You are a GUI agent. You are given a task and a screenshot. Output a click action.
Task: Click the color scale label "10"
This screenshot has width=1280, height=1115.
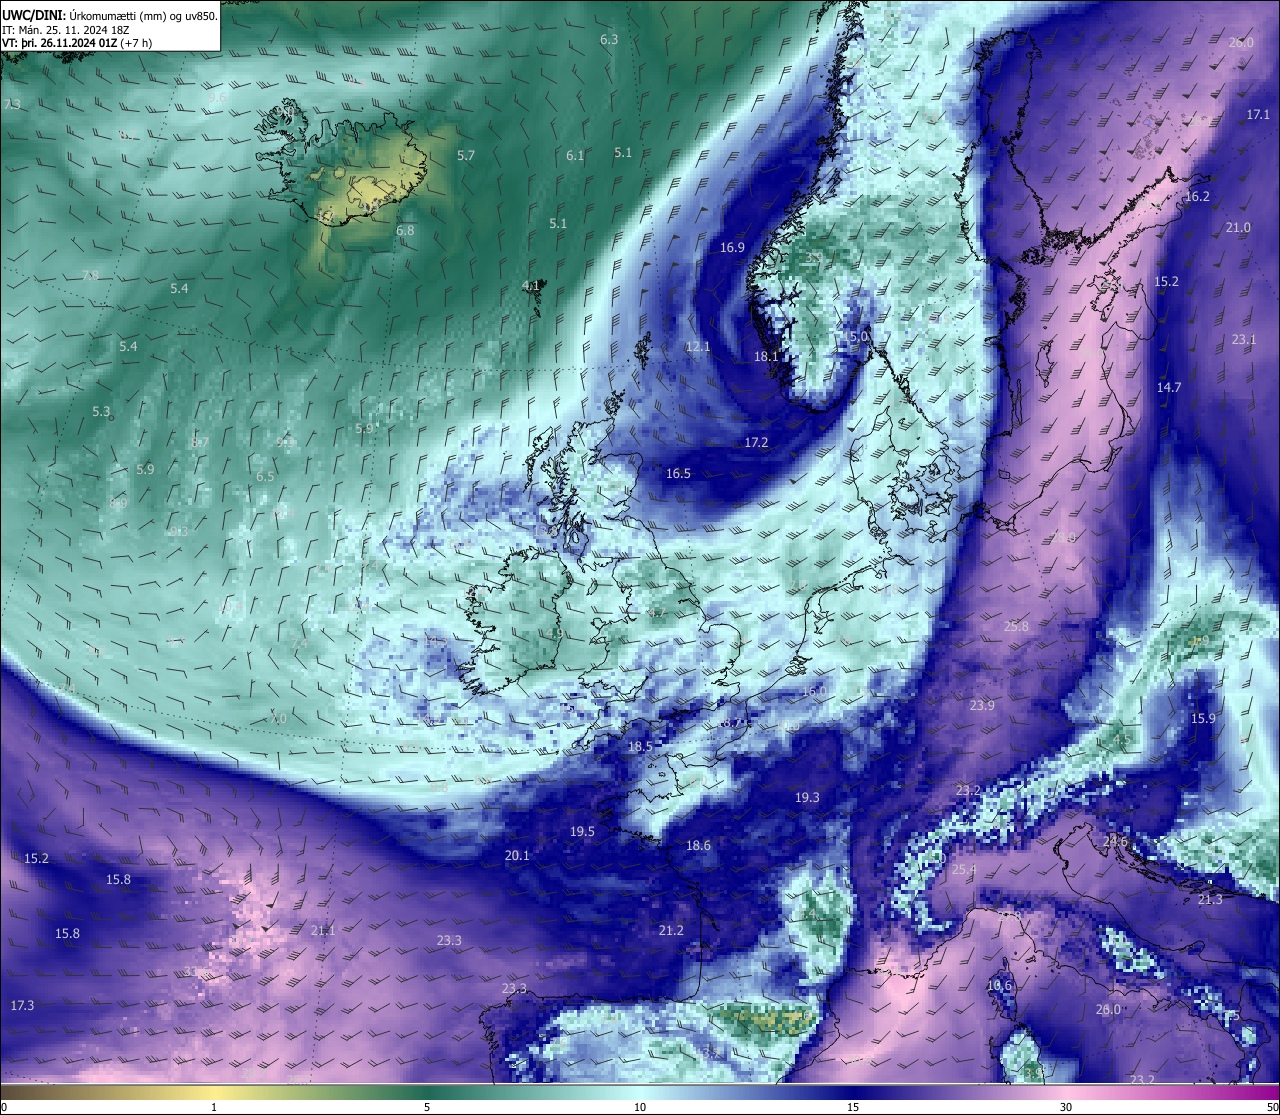tap(640, 1107)
